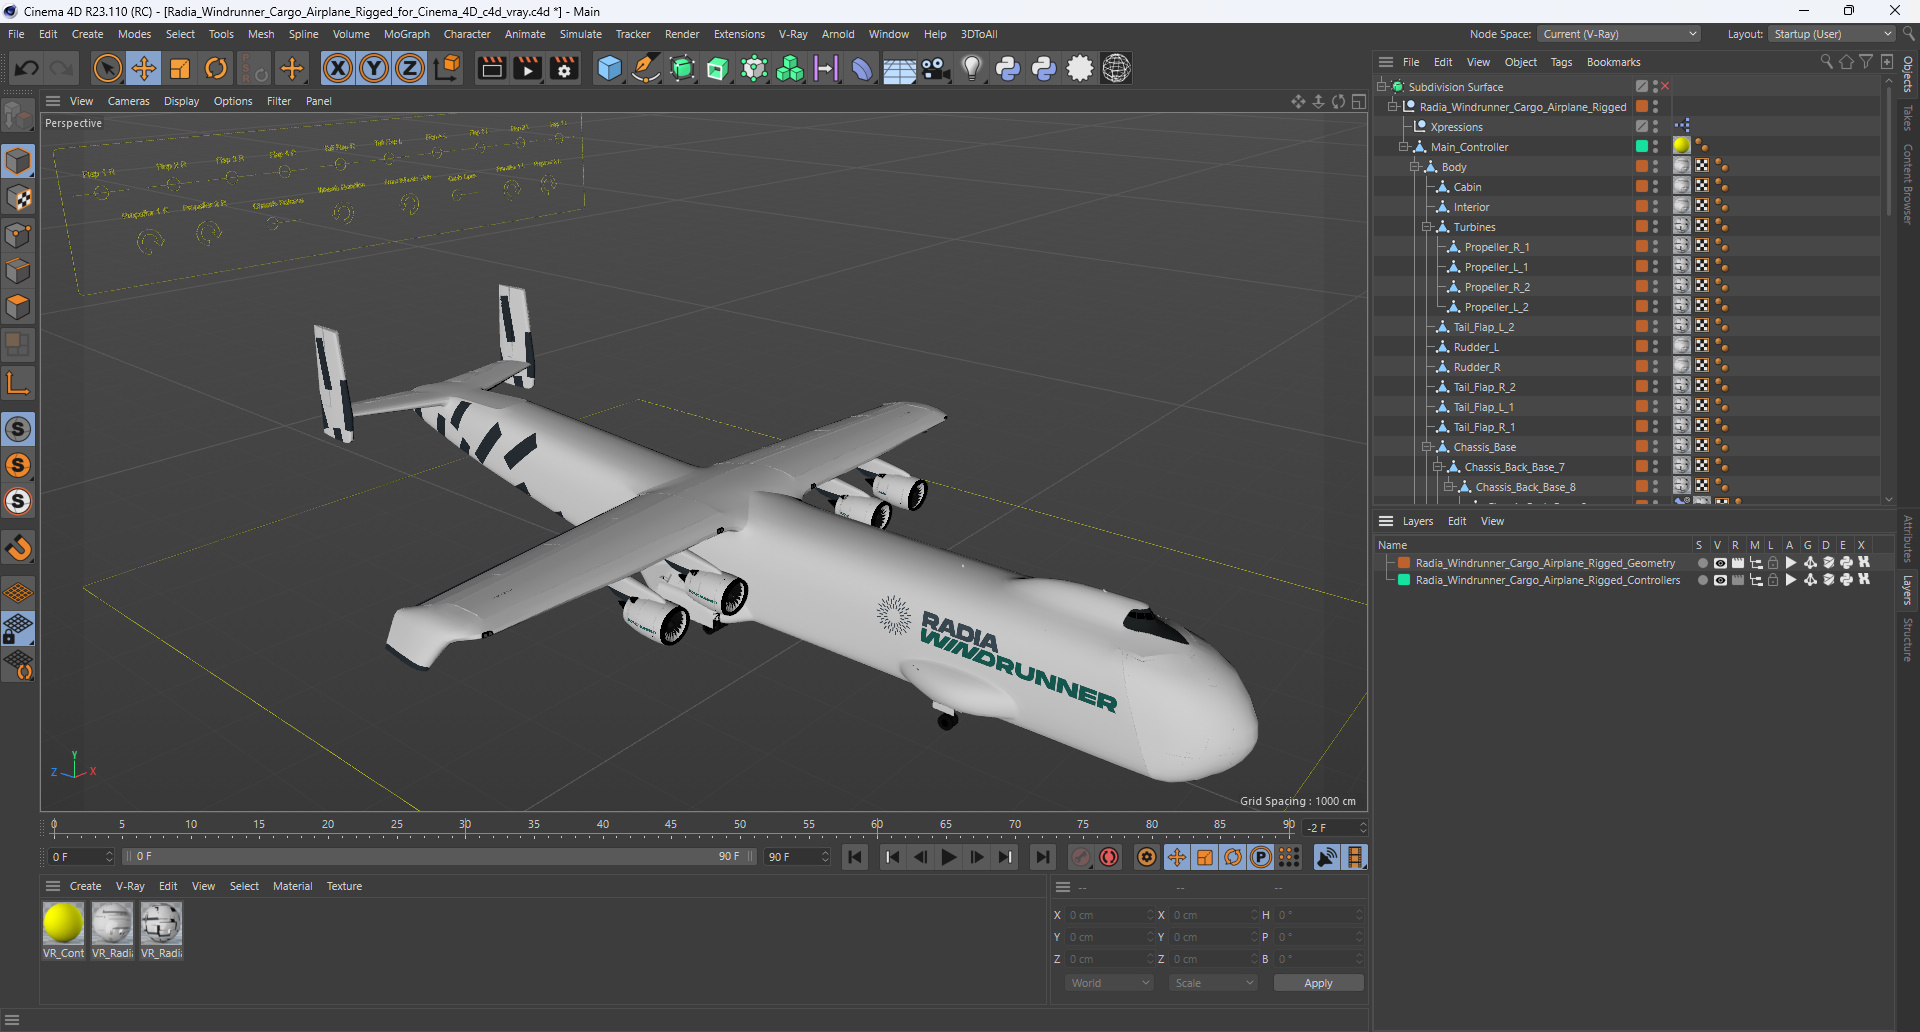The image size is (1920, 1032).
Task: Click Main_Controller green layer color swatch
Action: [x=1642, y=147]
